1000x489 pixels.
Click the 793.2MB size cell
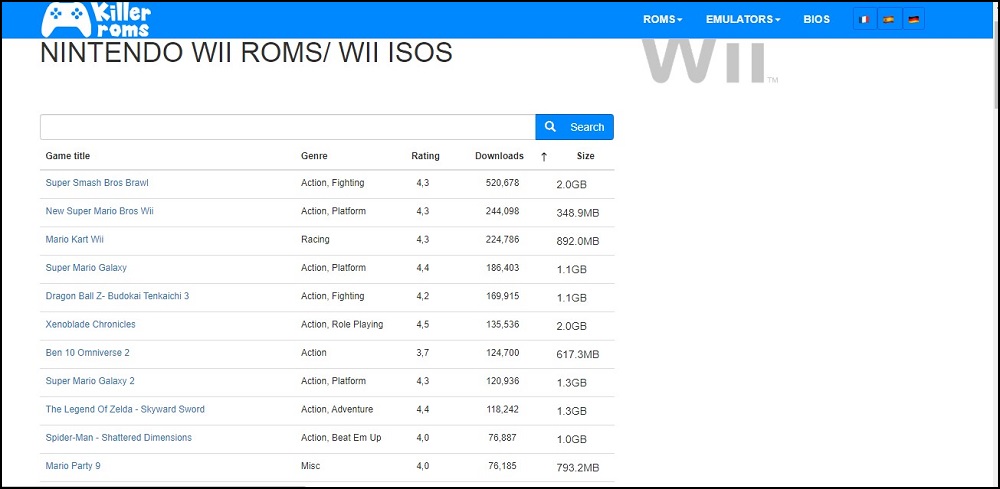tap(578, 468)
